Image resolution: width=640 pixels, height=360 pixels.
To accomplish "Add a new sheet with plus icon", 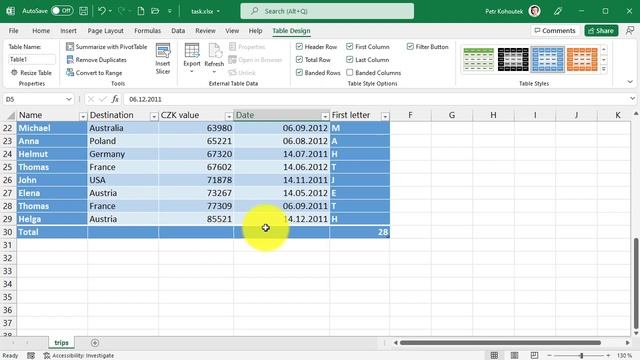I will point(95,343).
